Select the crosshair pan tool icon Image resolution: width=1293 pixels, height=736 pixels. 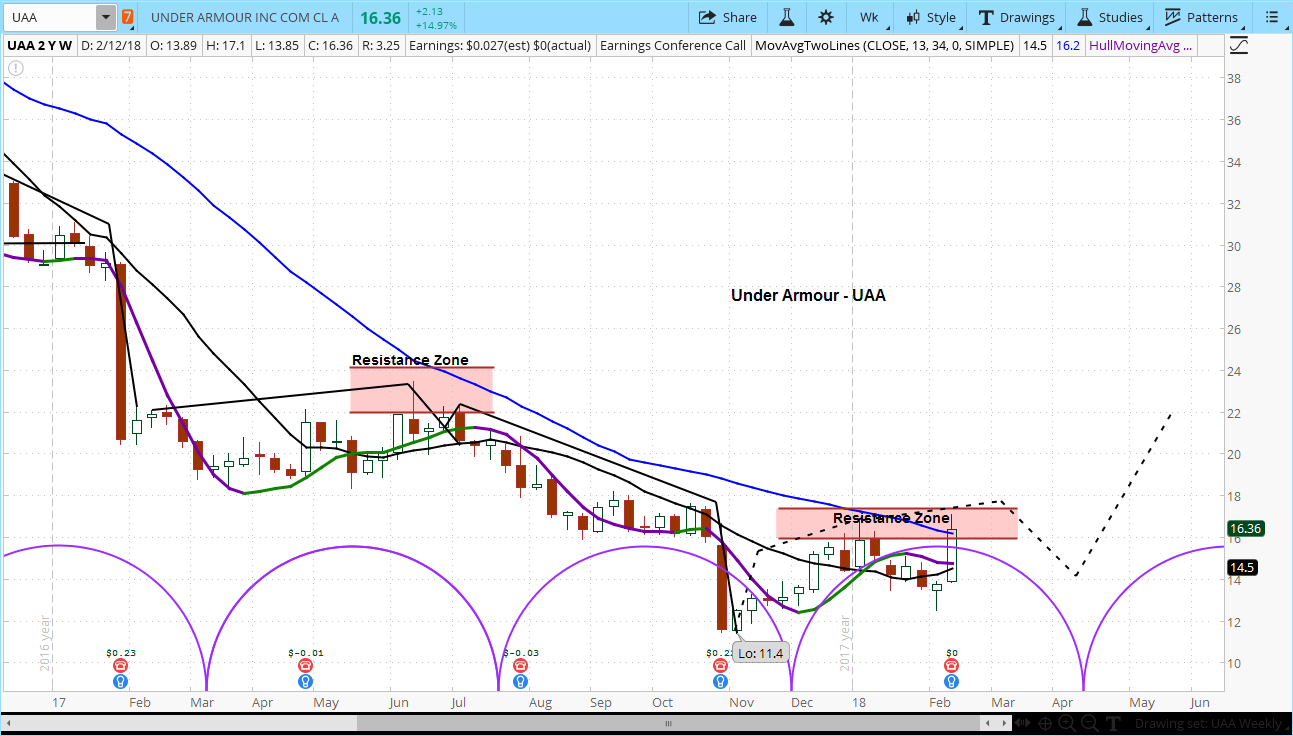(1046, 723)
